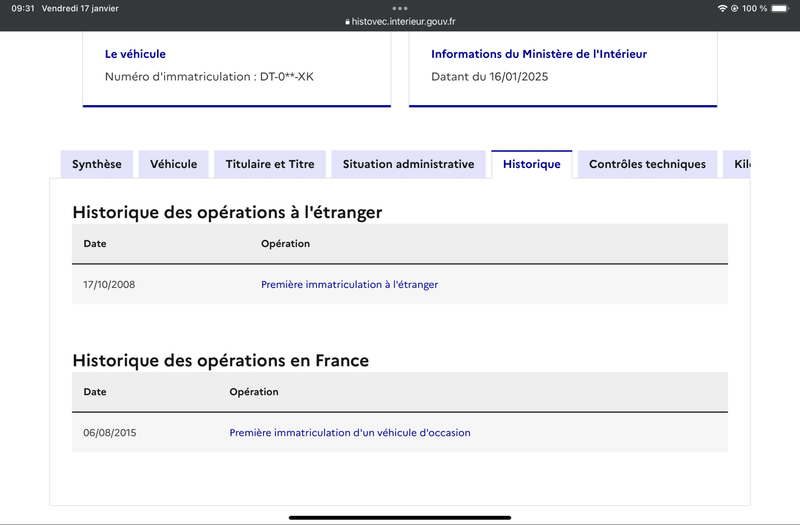800x525 pixels.
Task: Click Première immatriculation d'un véhicule d'occasion link
Action: 350,432
